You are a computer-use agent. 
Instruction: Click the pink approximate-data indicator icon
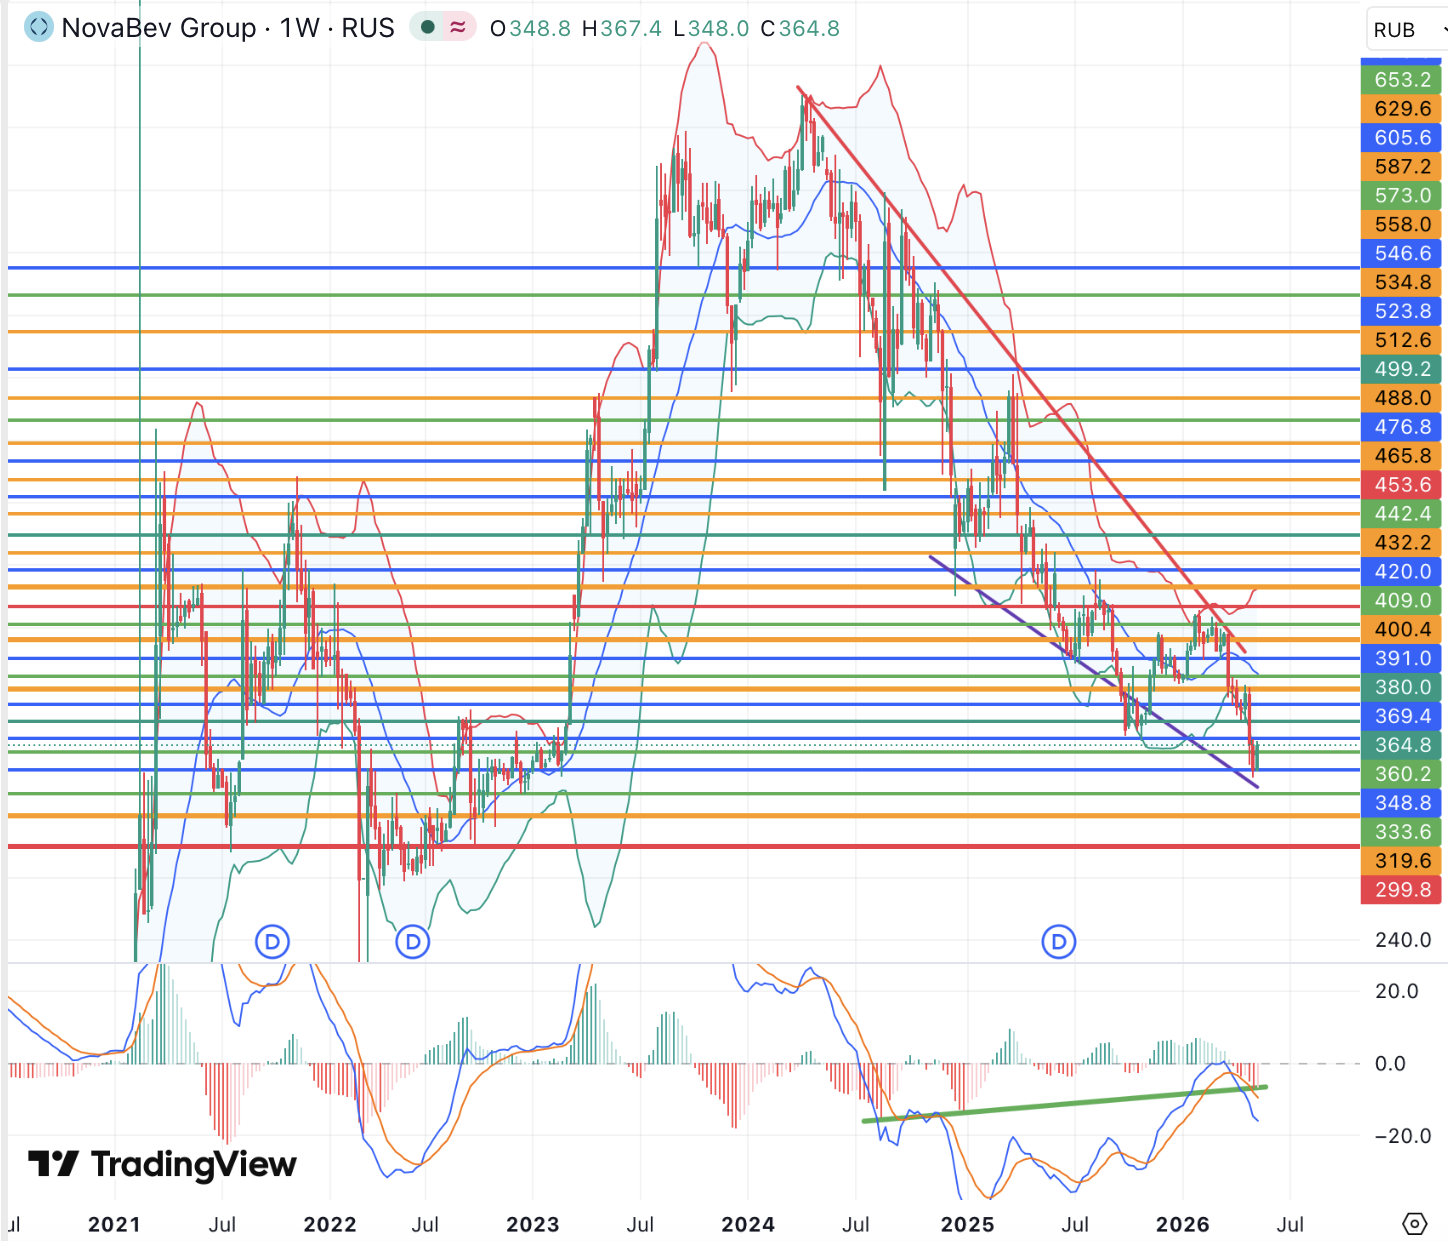[458, 27]
